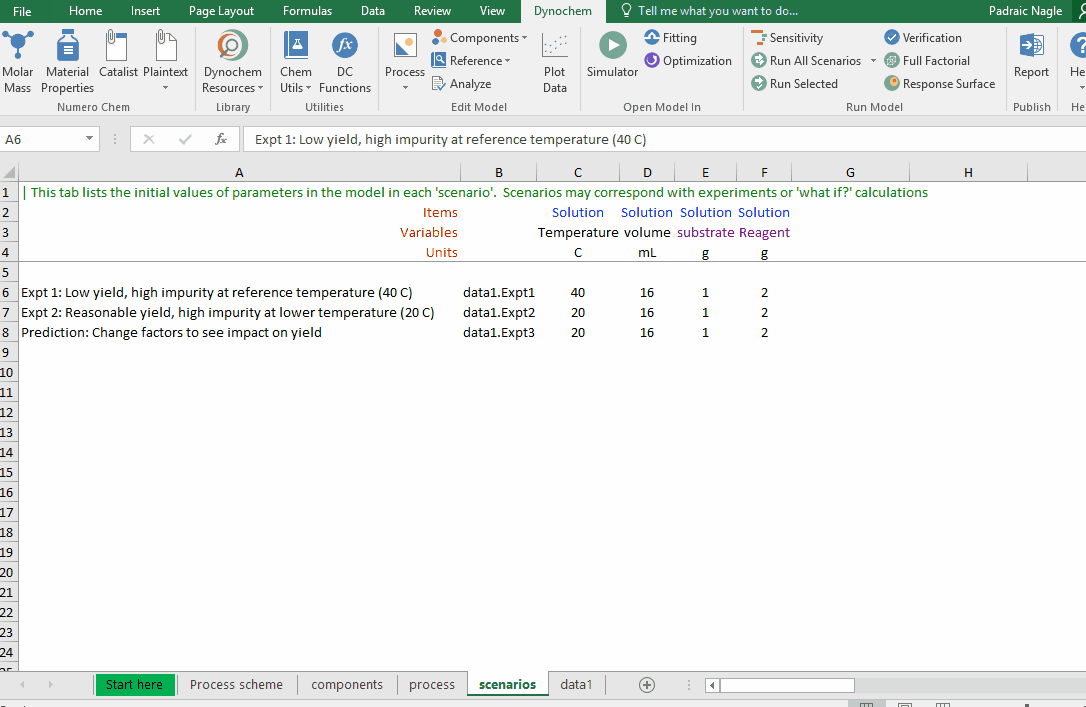Click the Report publish icon
The height and width of the screenshot is (707, 1086).
click(1031, 57)
